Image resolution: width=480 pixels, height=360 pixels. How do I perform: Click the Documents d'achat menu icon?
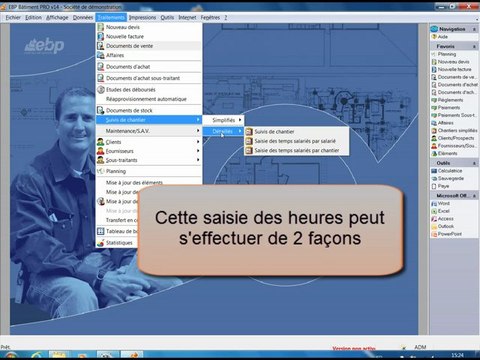point(101,67)
